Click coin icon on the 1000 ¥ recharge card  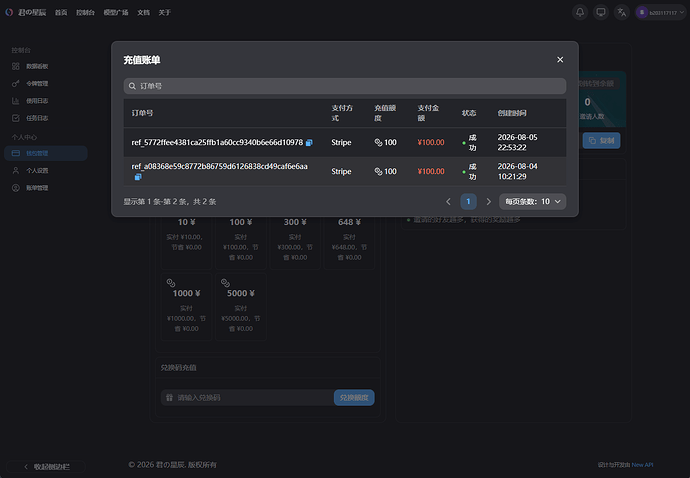point(171,283)
